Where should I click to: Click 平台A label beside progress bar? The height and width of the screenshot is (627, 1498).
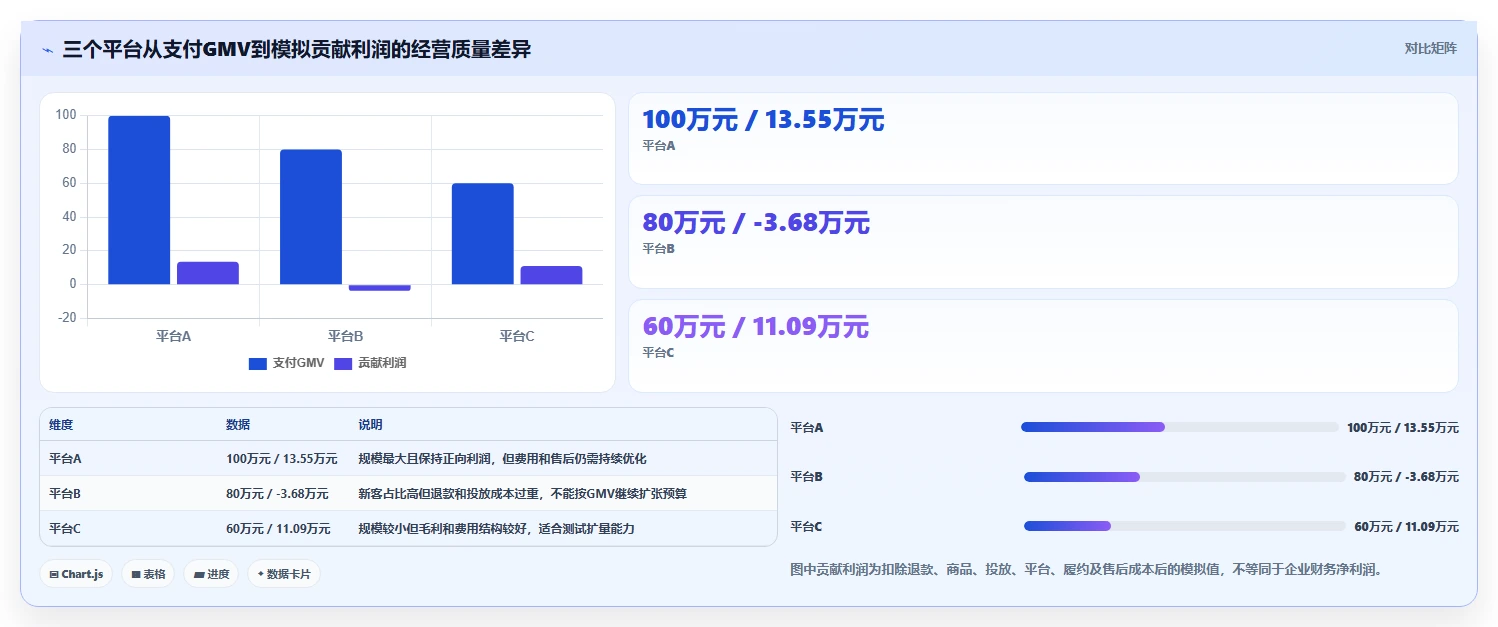[x=807, y=428]
